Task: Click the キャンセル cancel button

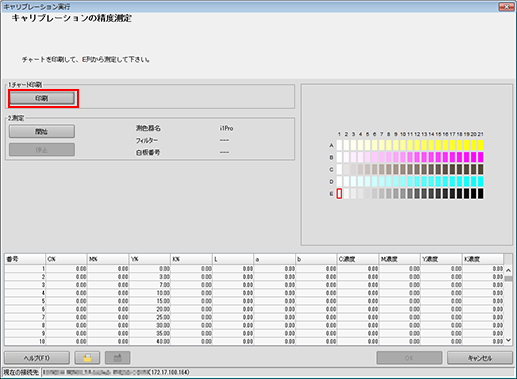Action: click(480, 358)
